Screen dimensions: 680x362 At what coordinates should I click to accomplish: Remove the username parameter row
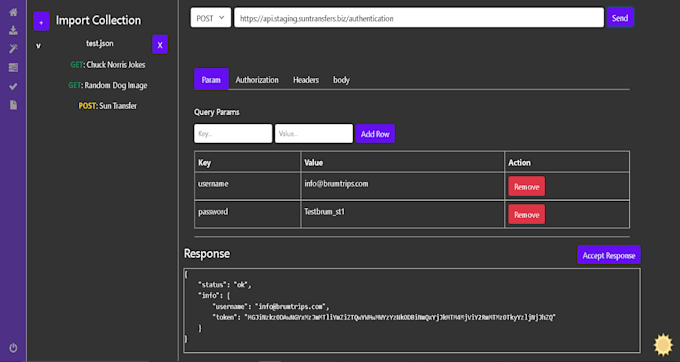tap(526, 186)
